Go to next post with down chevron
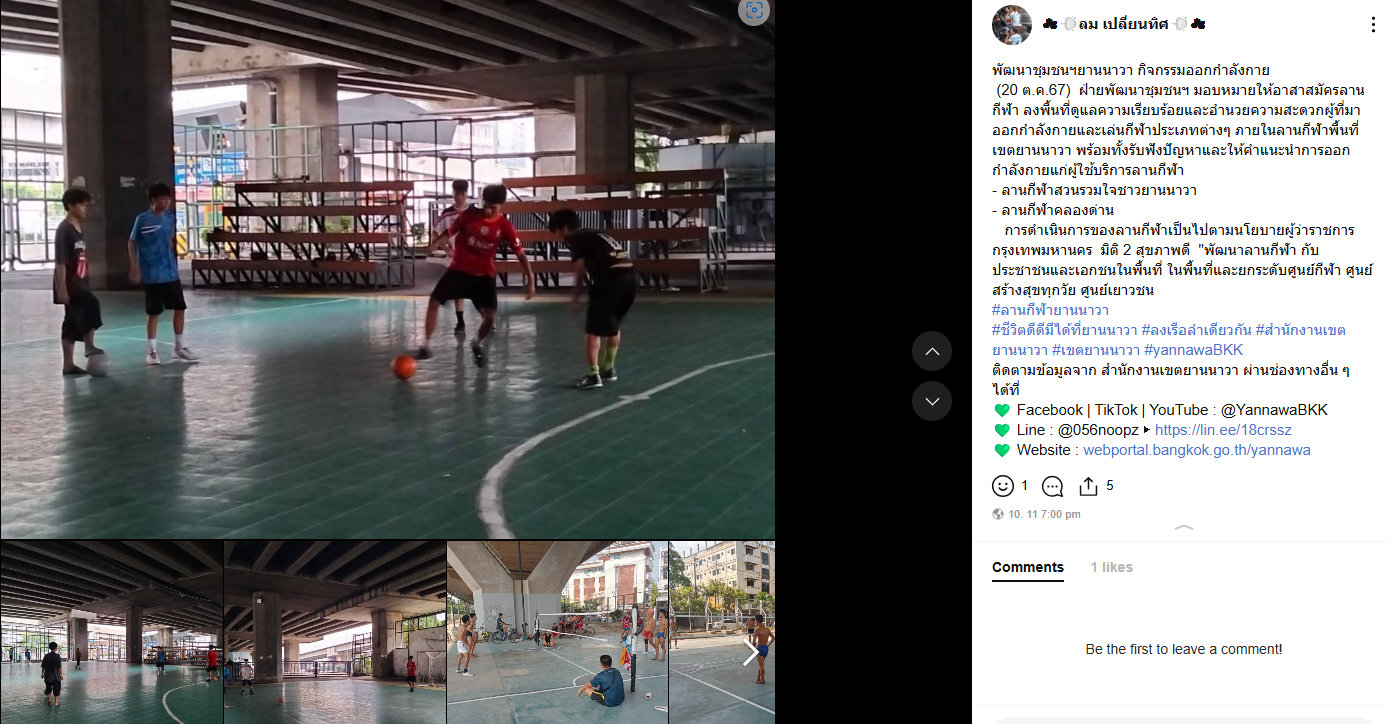Screen dimensions: 1388x724 click(932, 401)
